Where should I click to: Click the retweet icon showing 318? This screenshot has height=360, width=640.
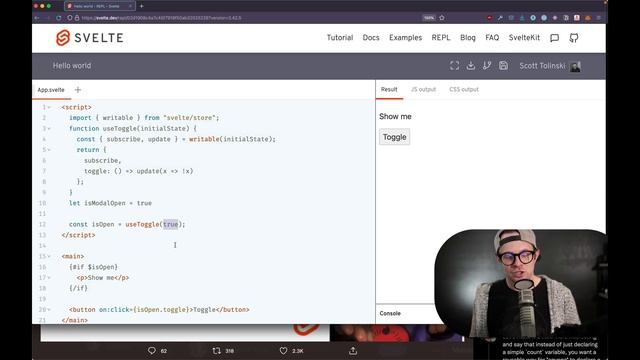(216, 351)
